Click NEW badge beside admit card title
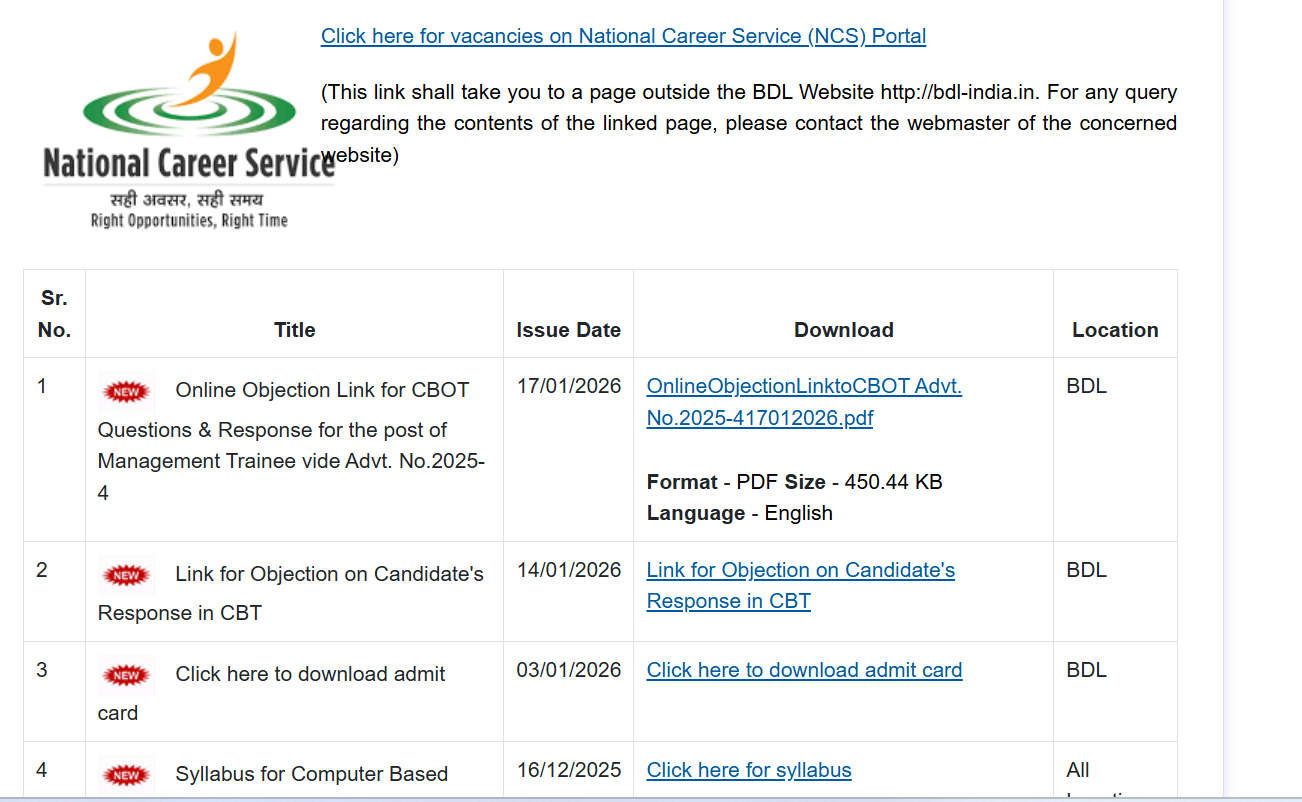 point(126,675)
